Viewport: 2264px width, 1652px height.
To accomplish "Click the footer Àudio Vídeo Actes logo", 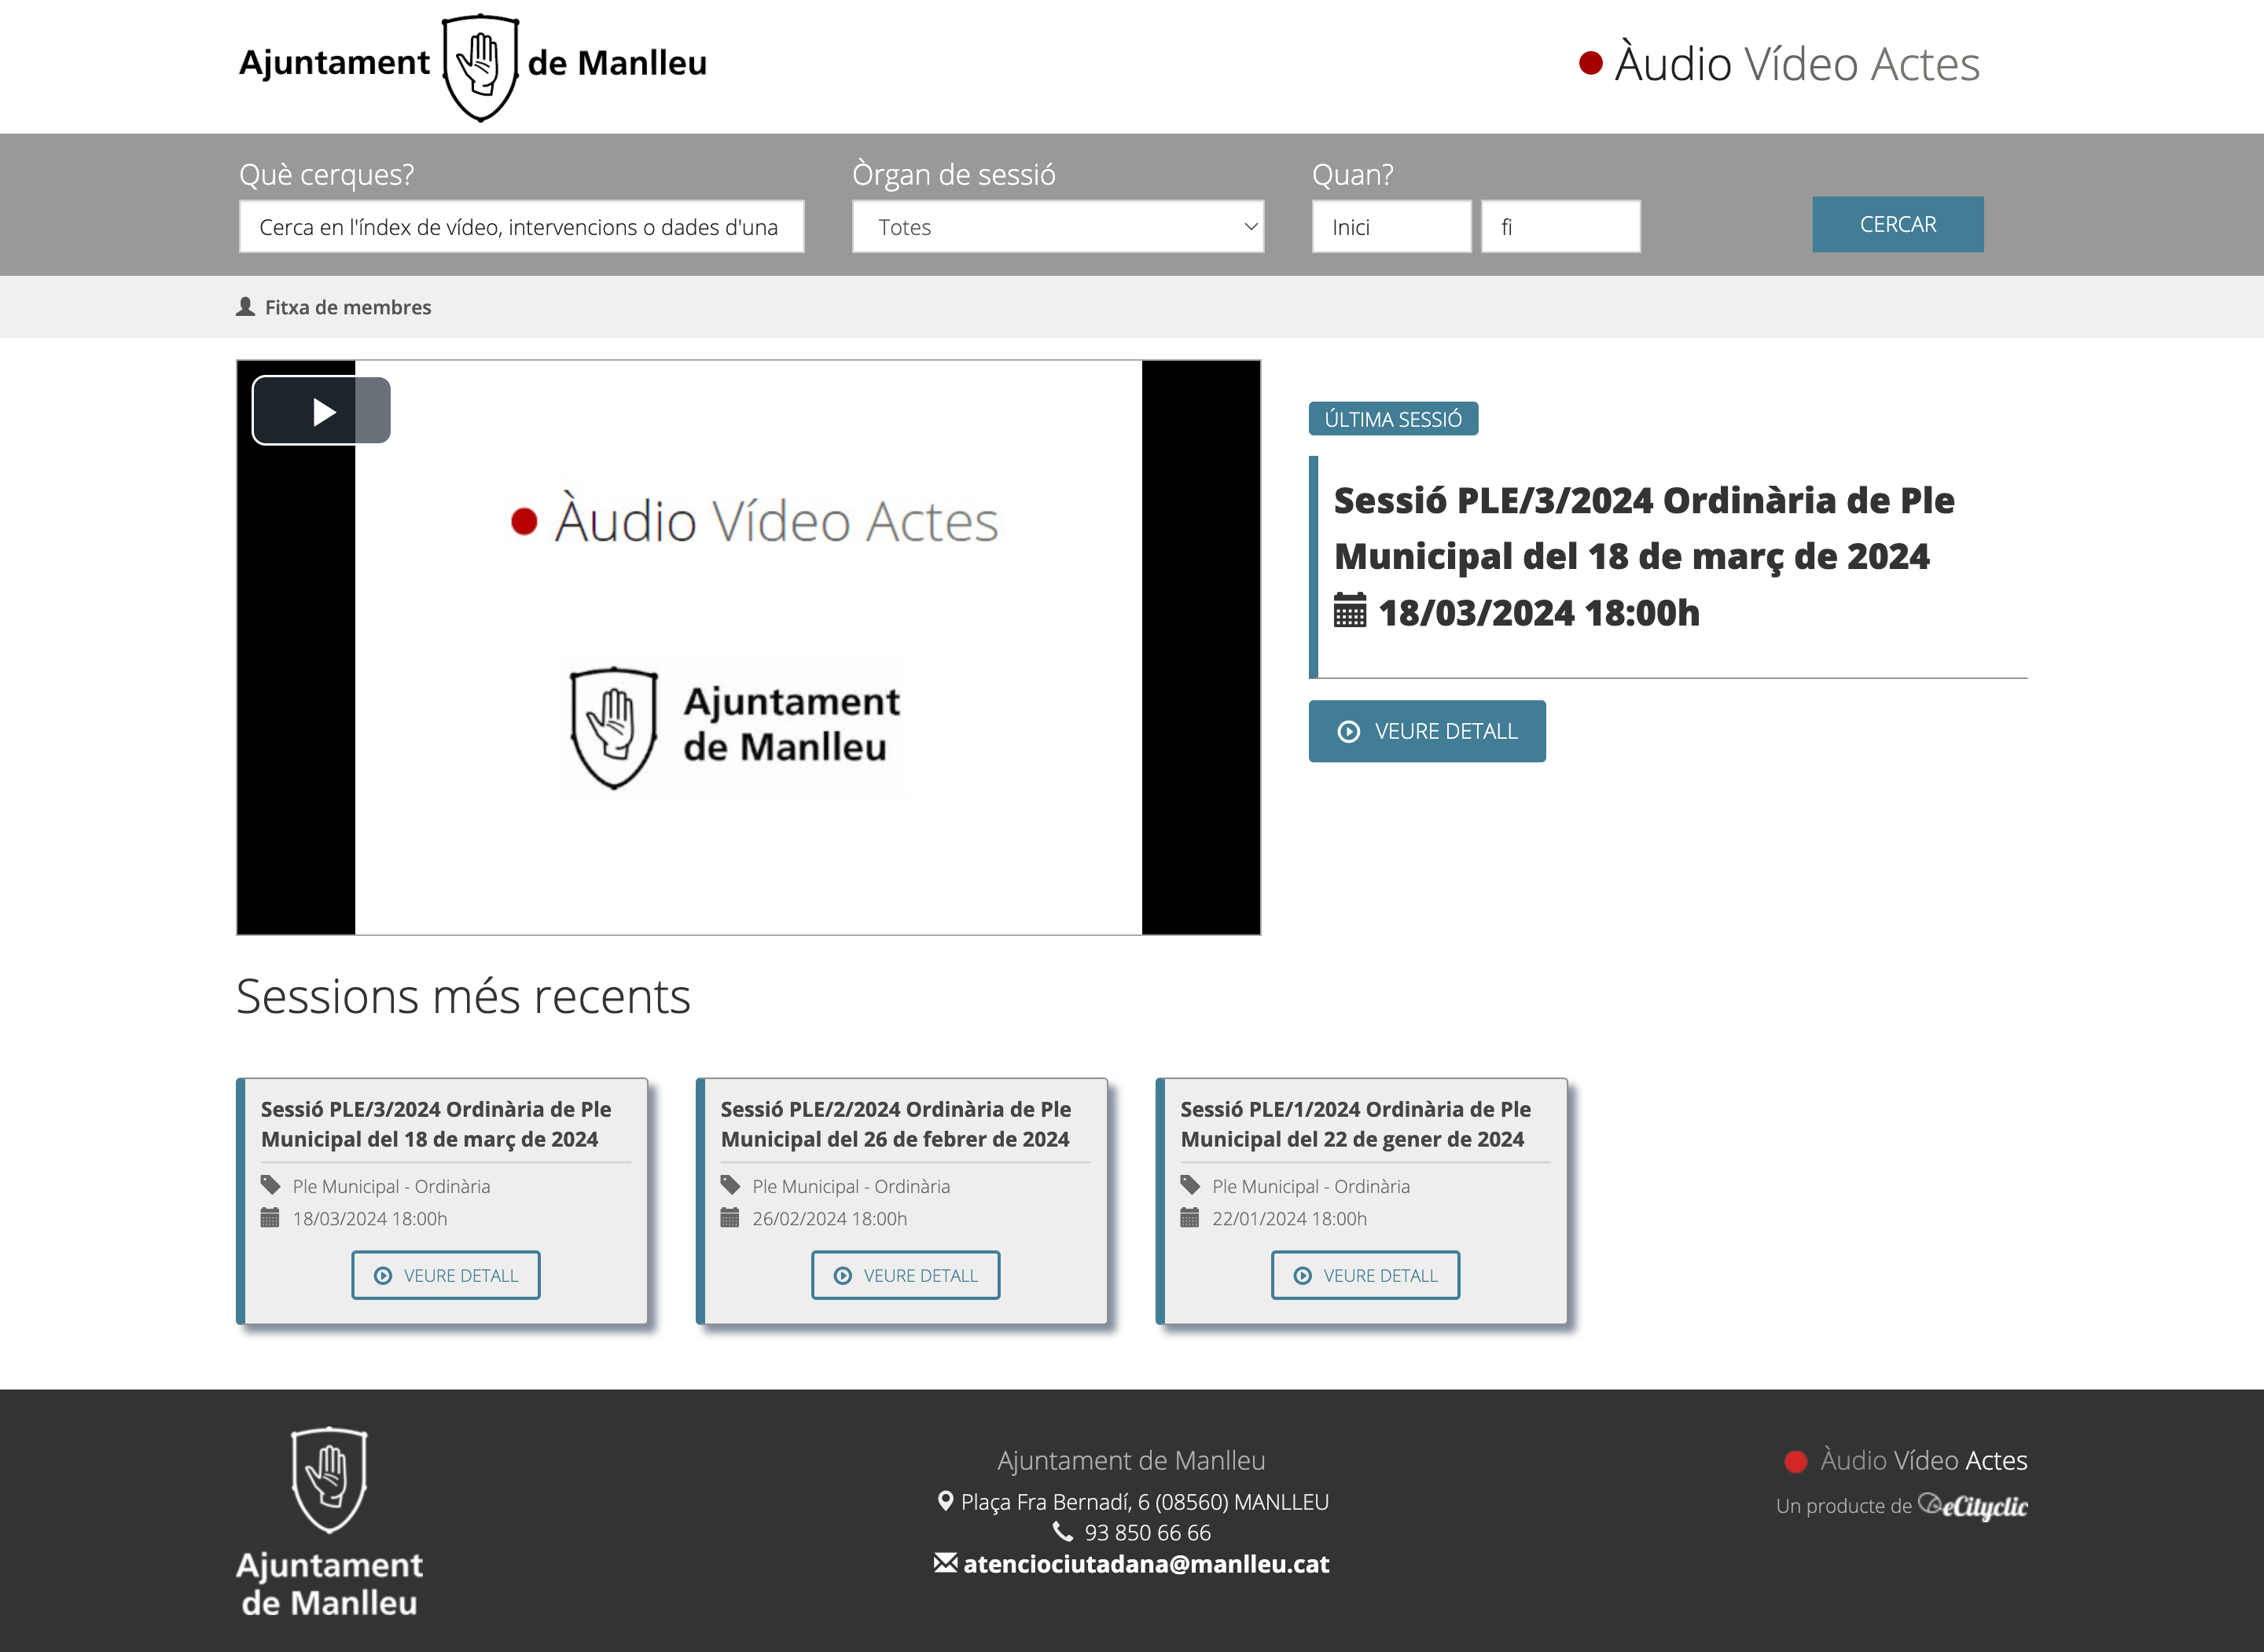I will [1906, 1461].
